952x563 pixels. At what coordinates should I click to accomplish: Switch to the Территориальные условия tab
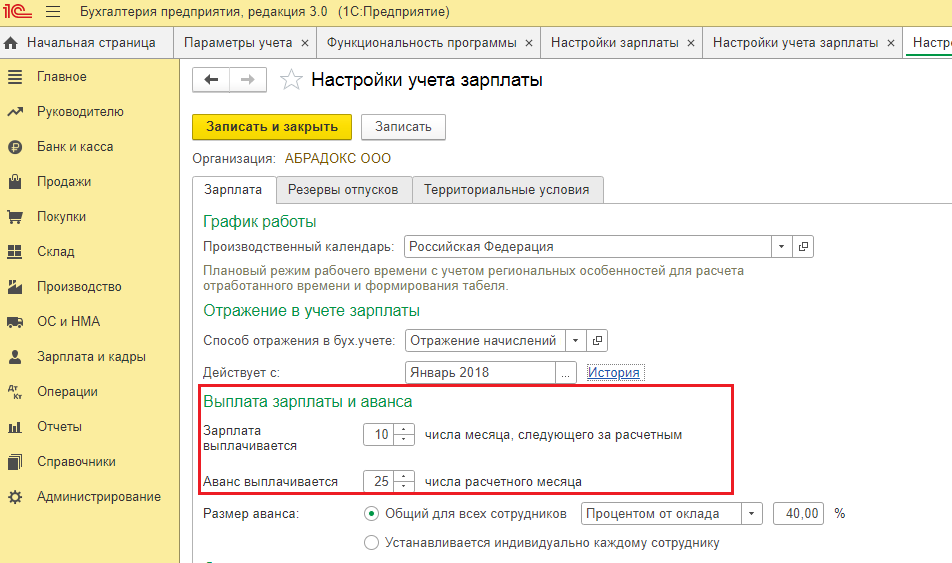coord(507,190)
